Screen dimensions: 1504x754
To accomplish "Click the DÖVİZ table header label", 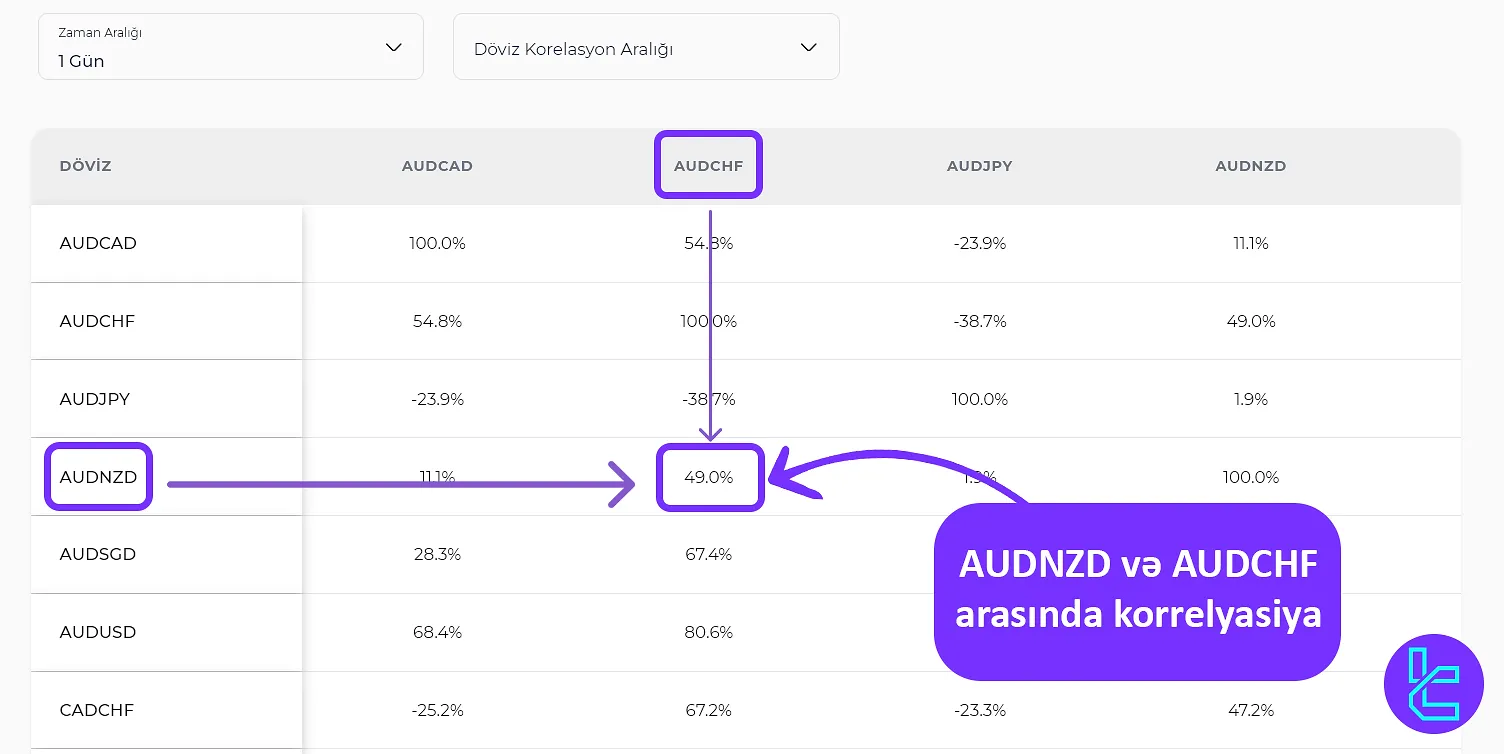I will [85, 166].
